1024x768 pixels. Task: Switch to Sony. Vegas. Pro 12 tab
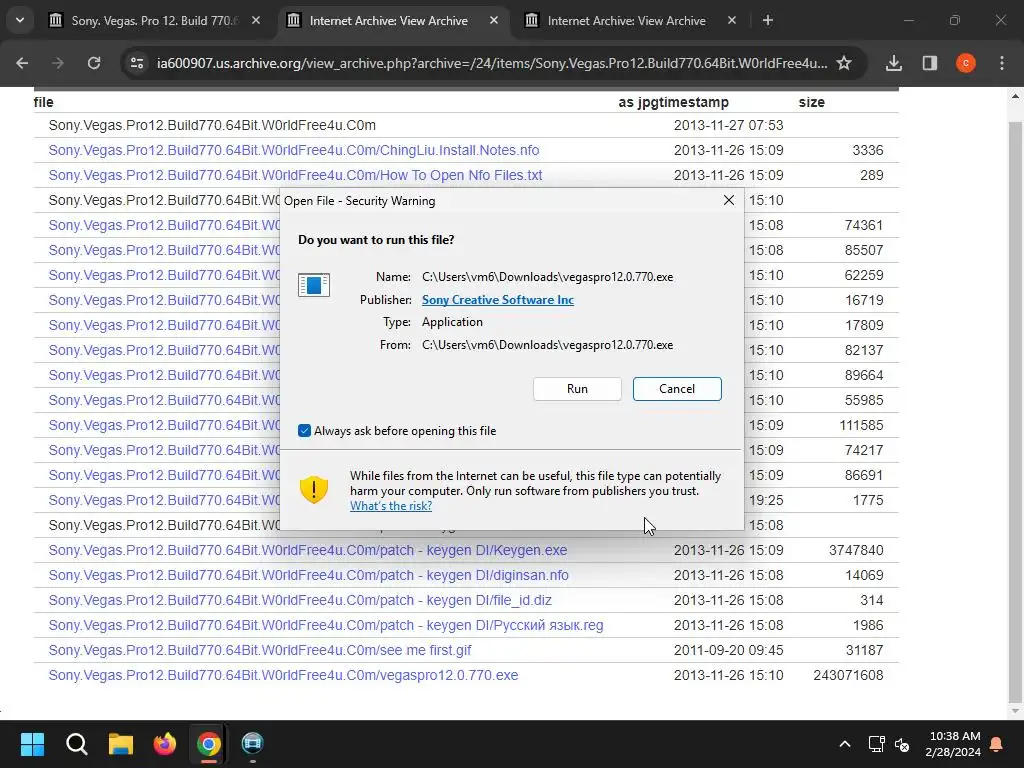pos(155,21)
